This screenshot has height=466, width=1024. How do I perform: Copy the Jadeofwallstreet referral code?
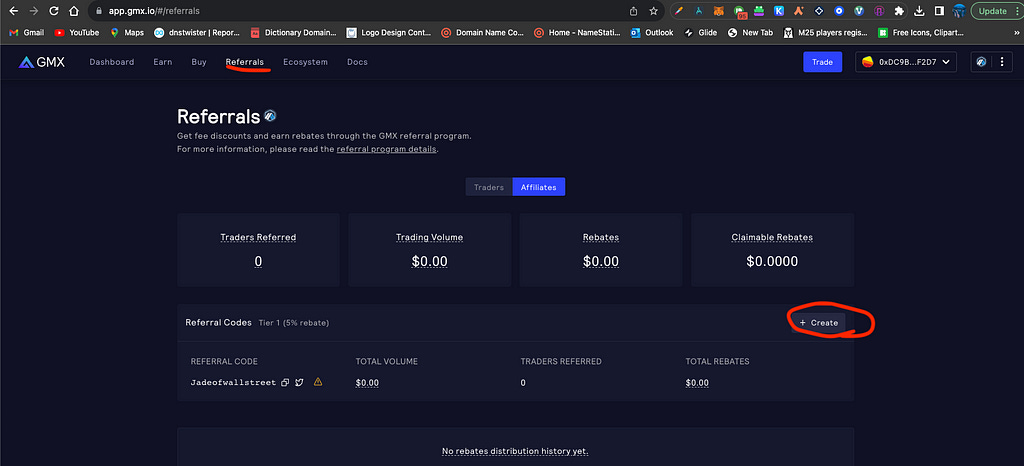(x=285, y=382)
